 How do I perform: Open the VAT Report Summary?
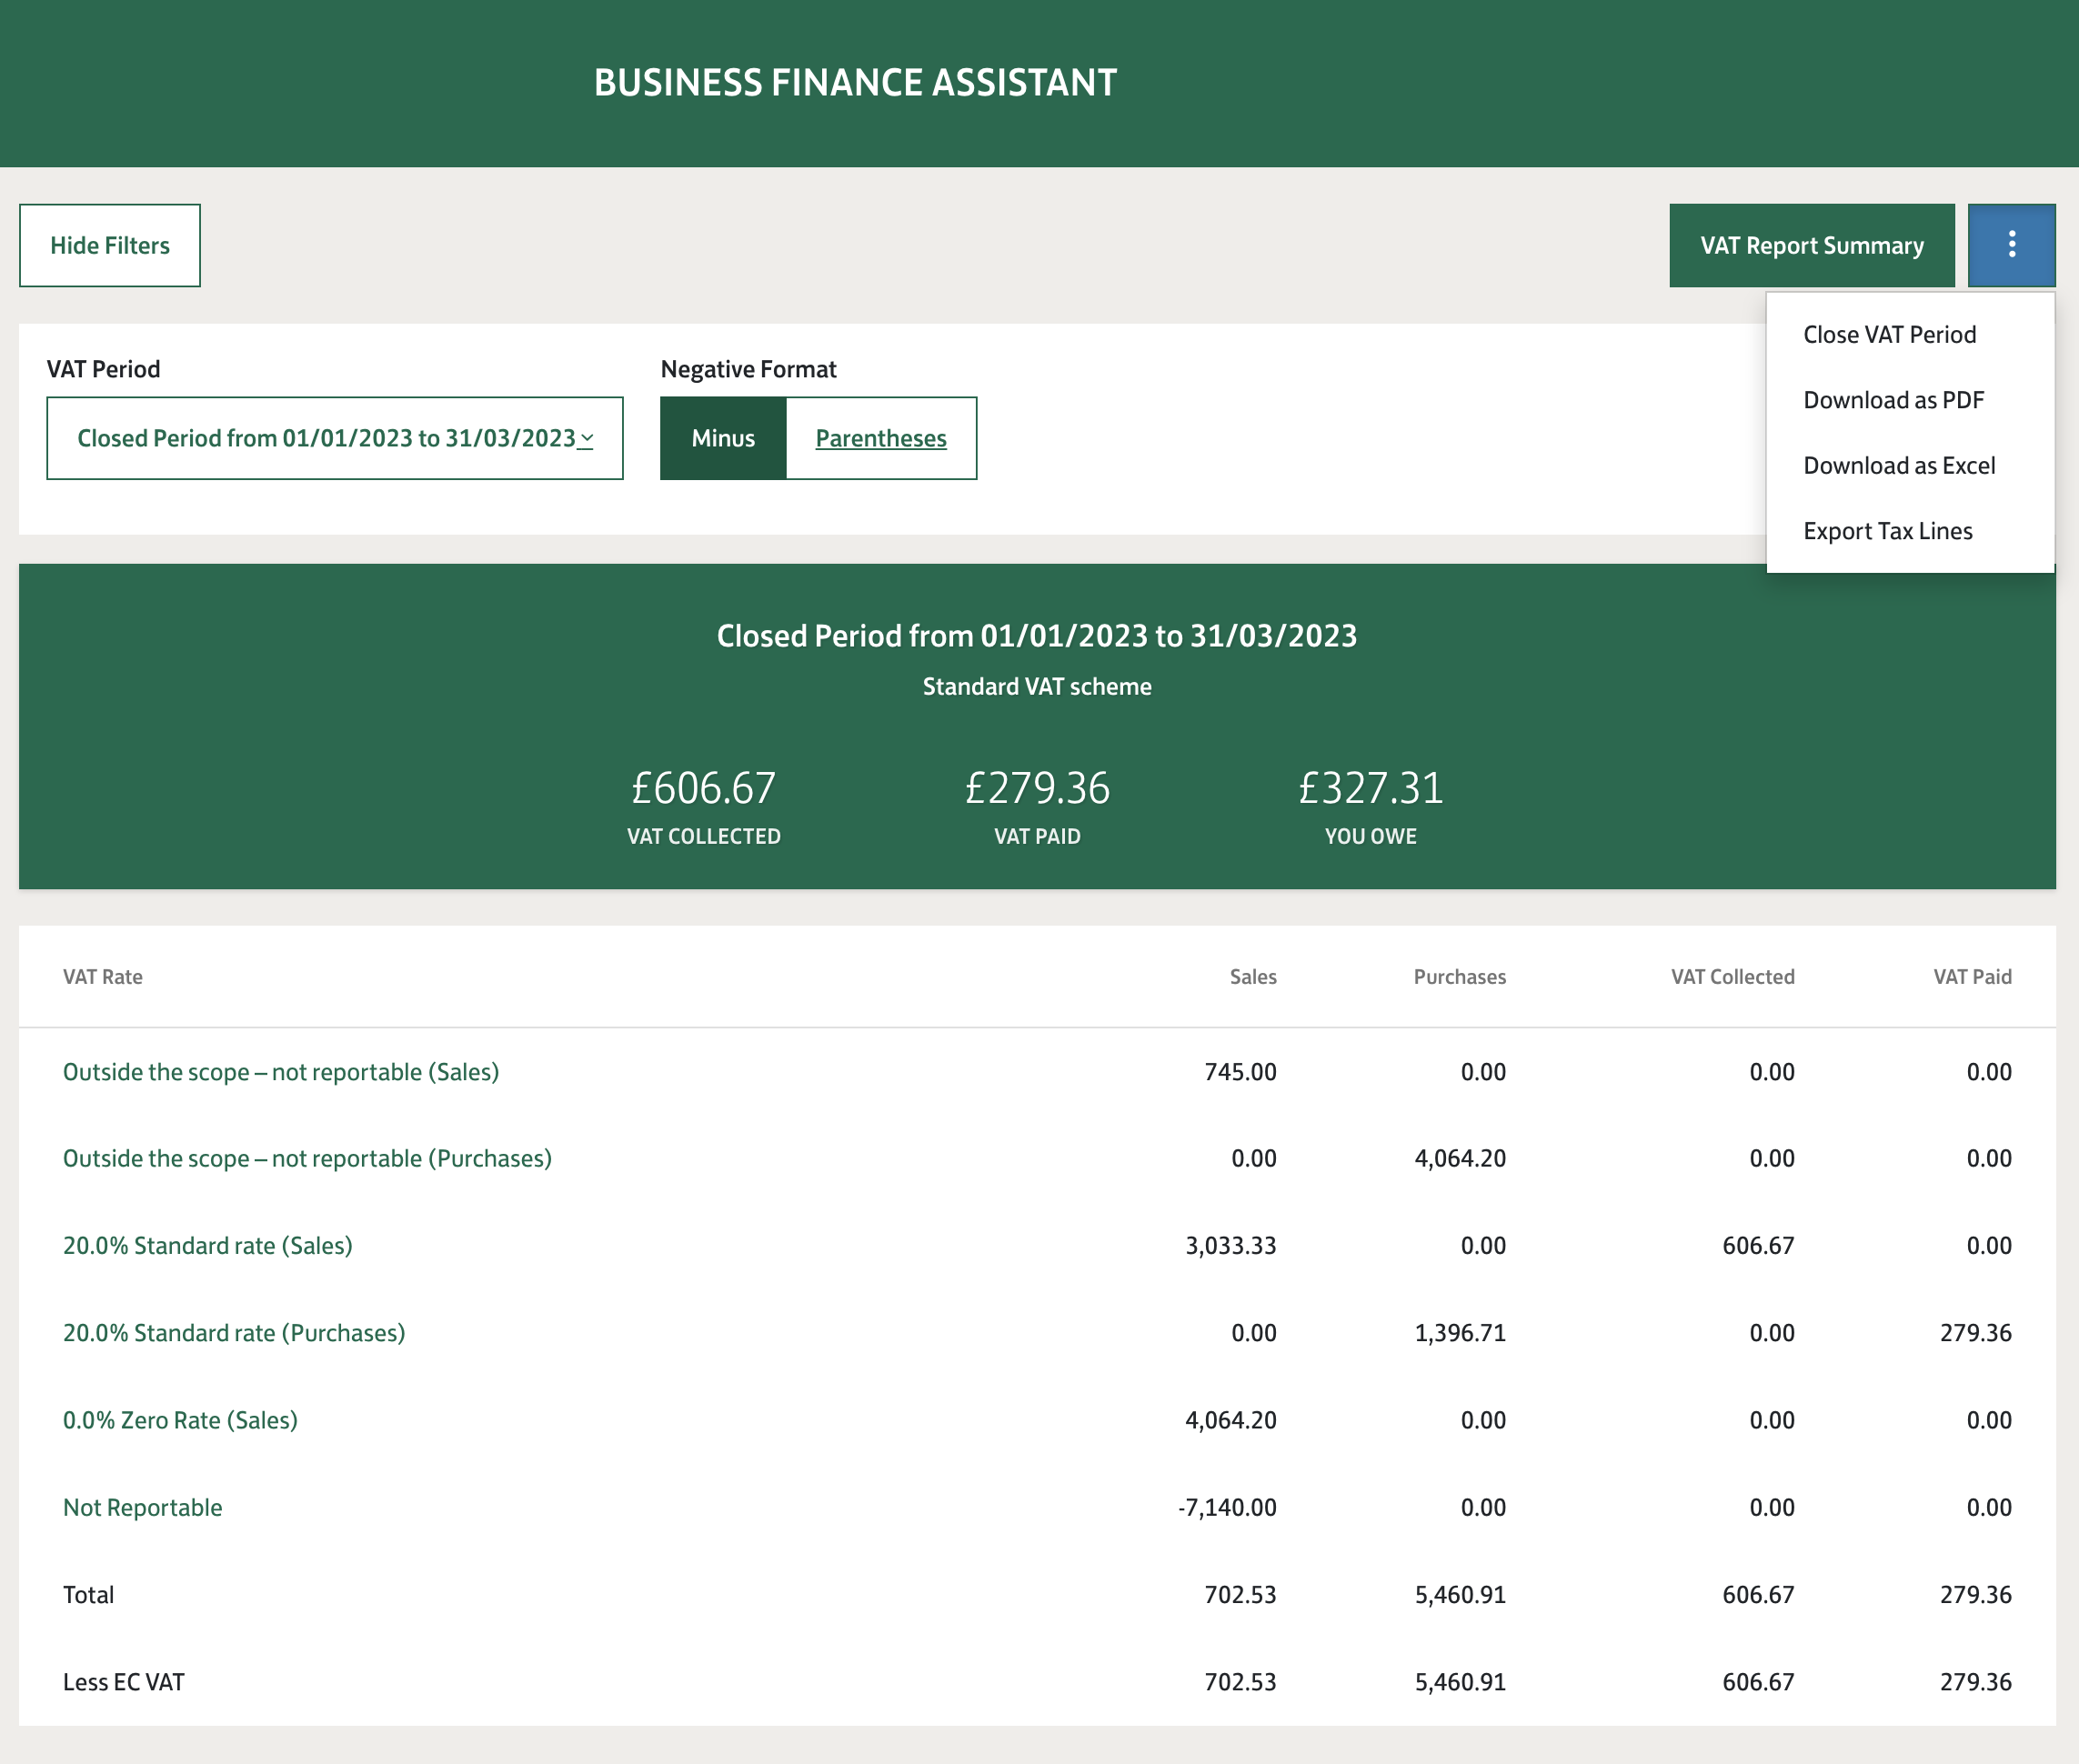[x=1812, y=244]
